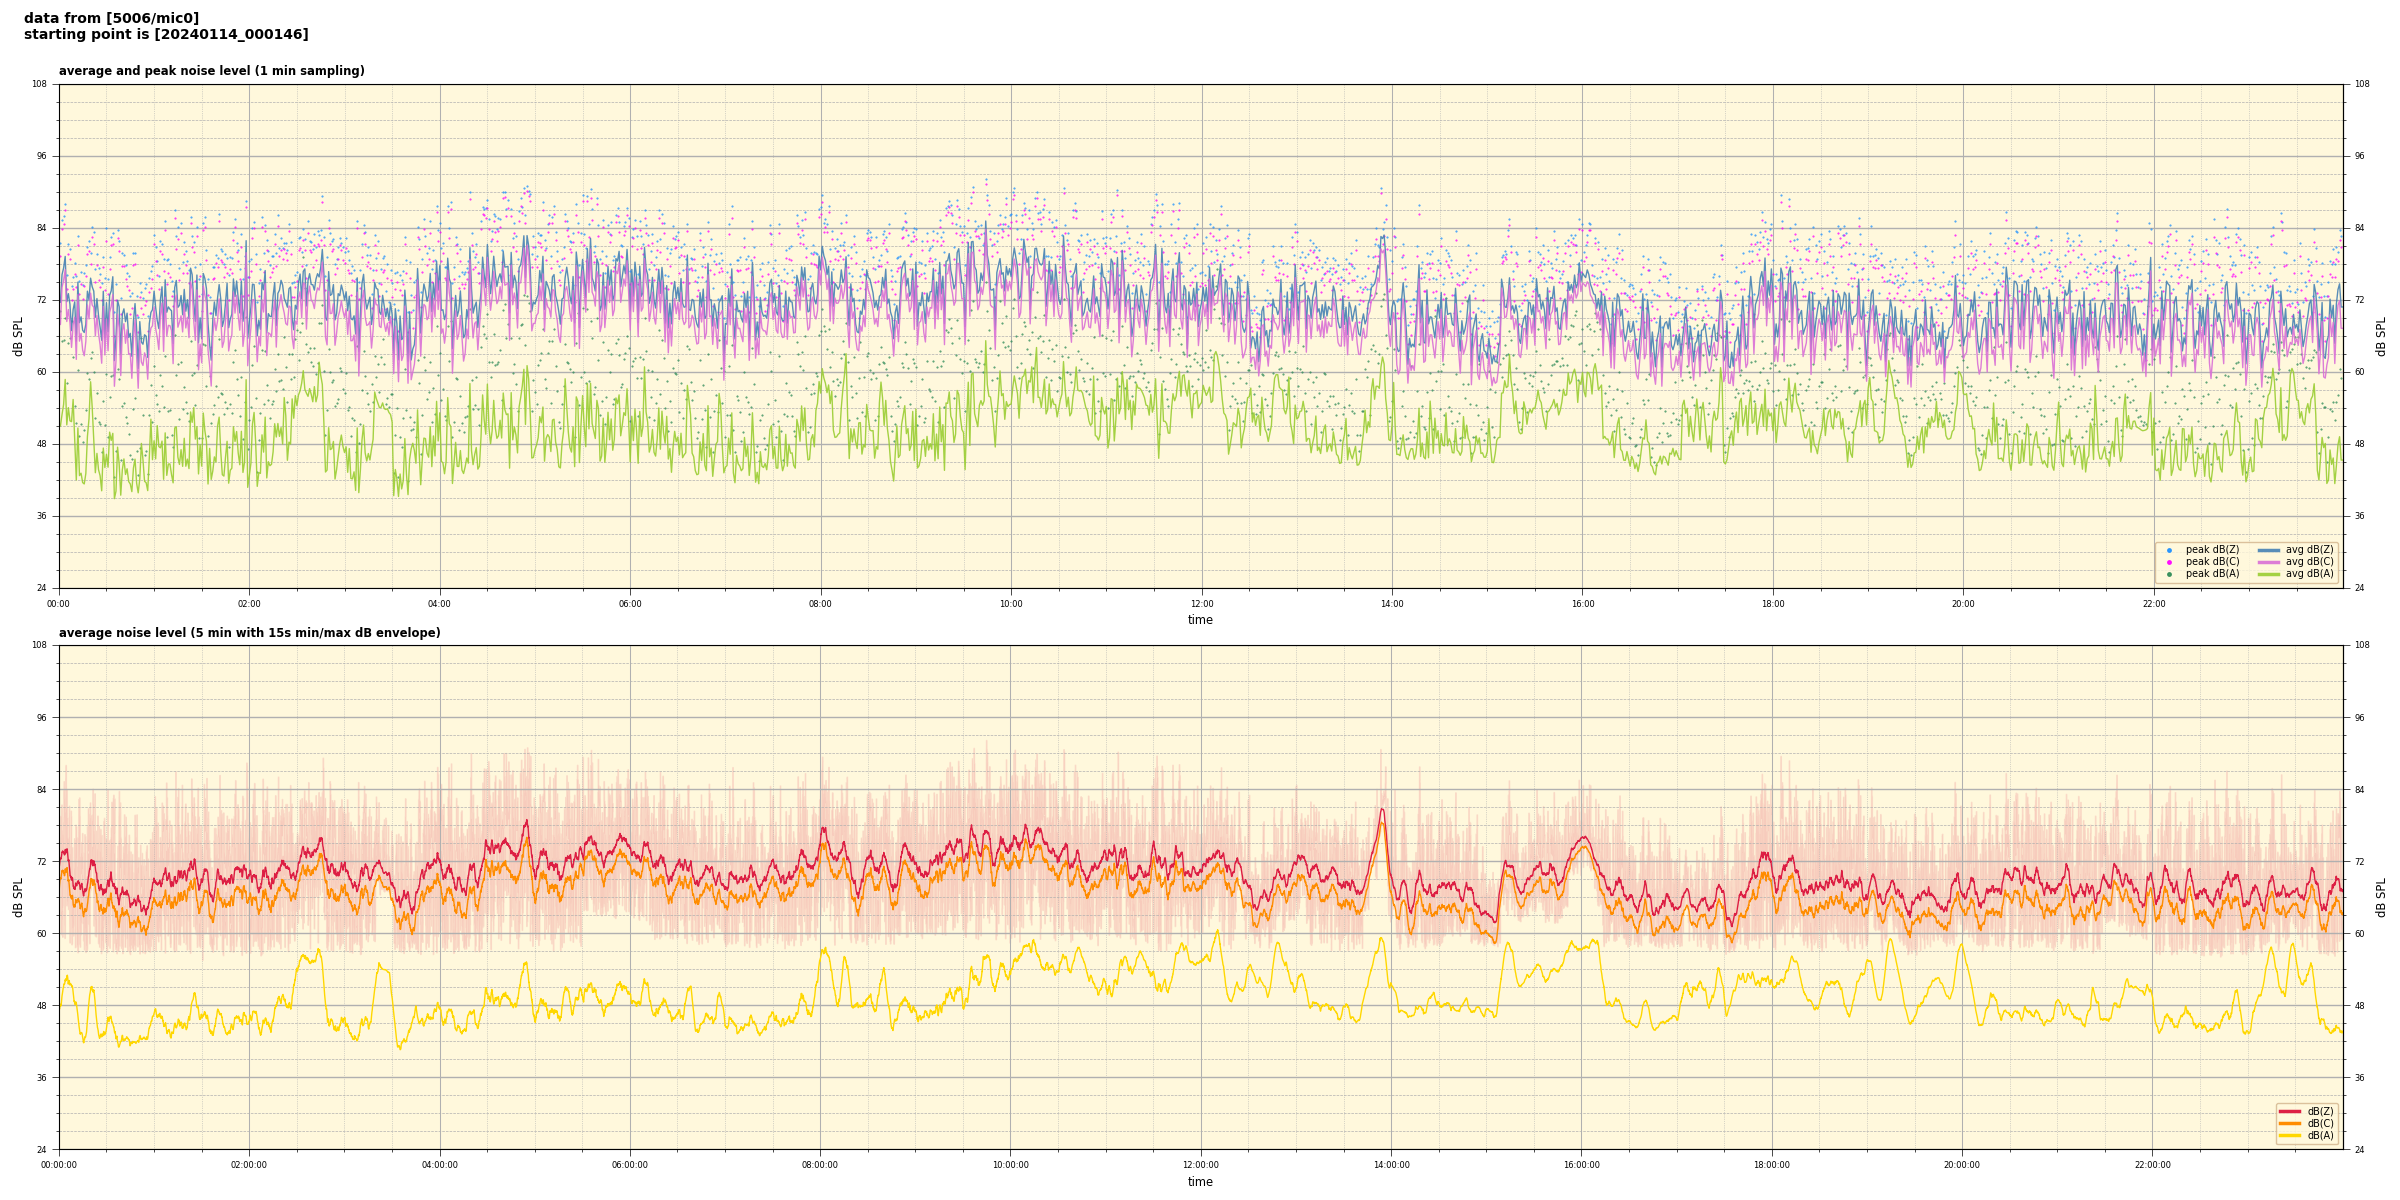Click the 18:00:00 tick on lower time axis
The width and height of the screenshot is (2400, 1200).
(1772, 1165)
